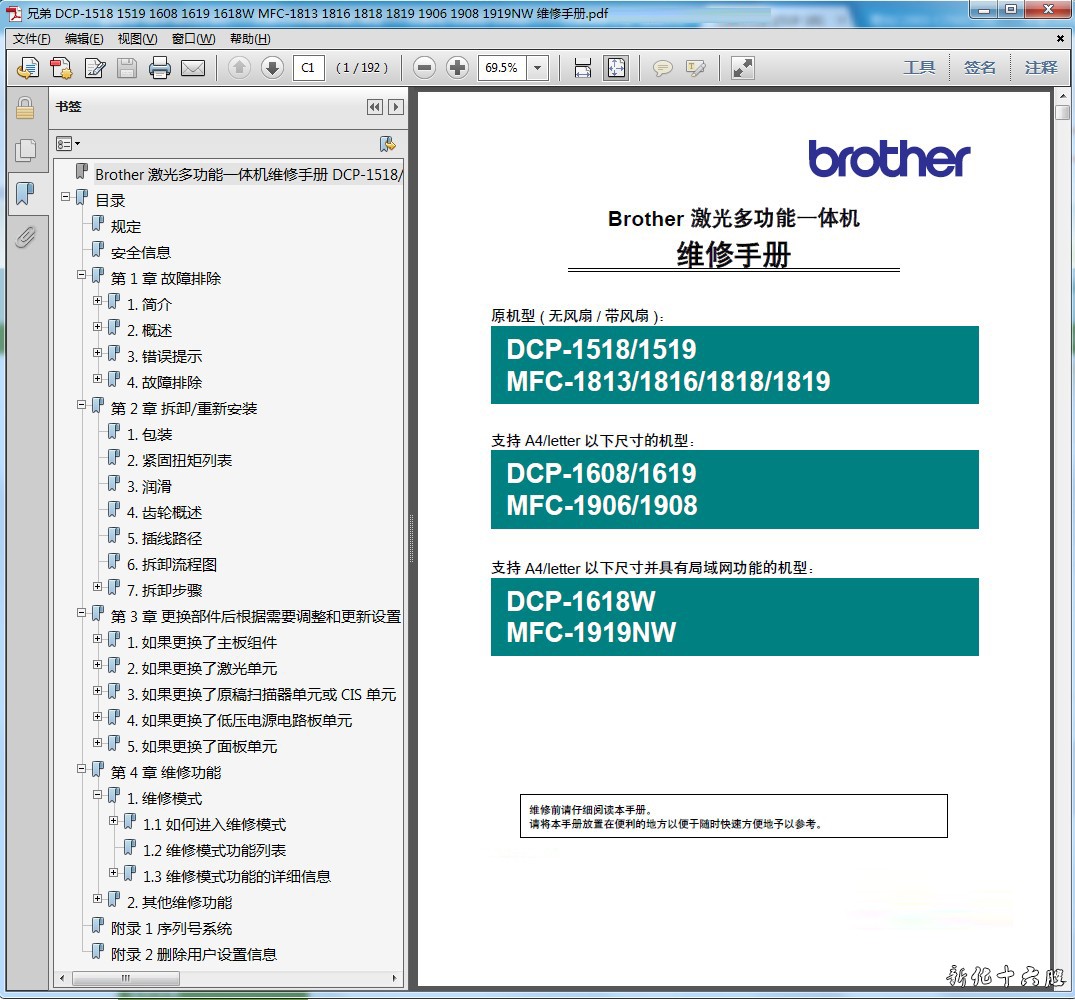Click the fit-width scrolling mode icon
The image size is (1075, 1000).
coord(583,68)
